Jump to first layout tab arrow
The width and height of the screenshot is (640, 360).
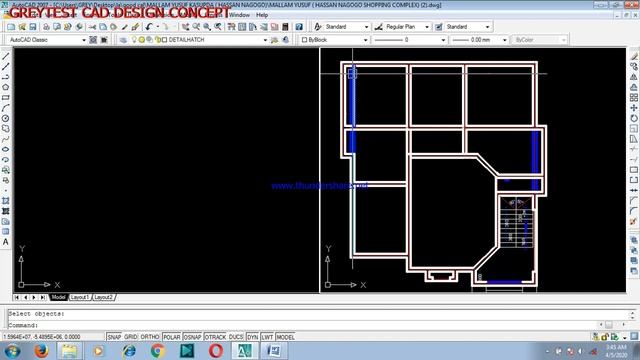click(x=17, y=298)
